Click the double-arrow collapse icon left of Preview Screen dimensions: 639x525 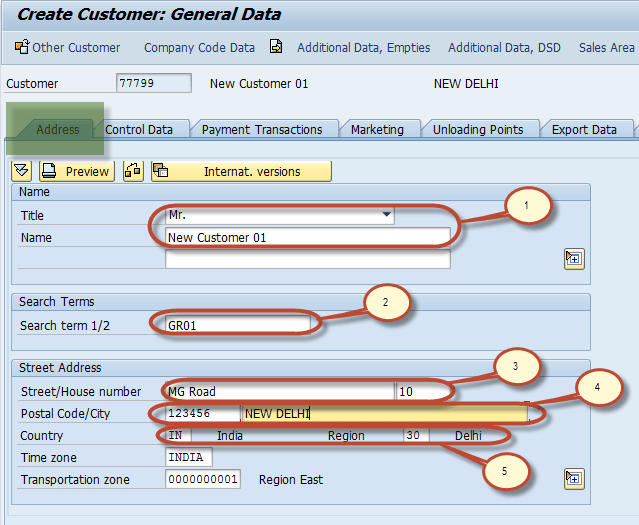pos(22,171)
